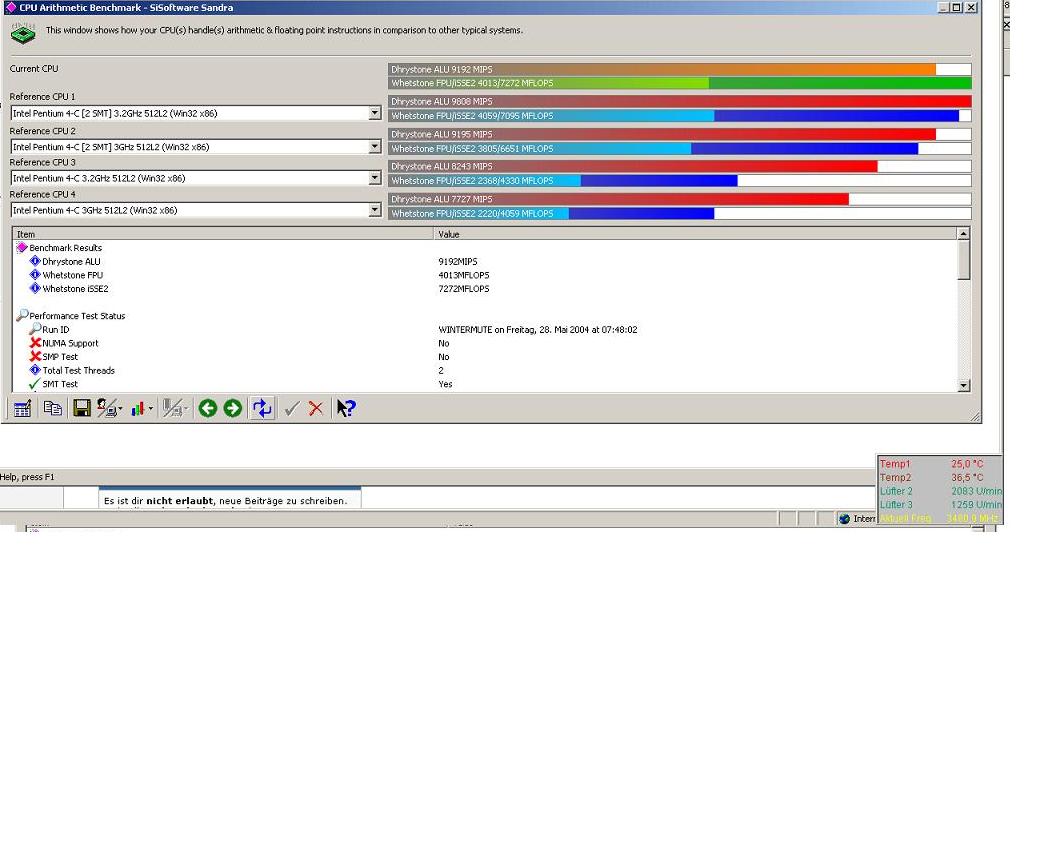The image size is (1064, 842).
Task: Click the Performance Test Status magnifier icon
Action: pos(22,315)
